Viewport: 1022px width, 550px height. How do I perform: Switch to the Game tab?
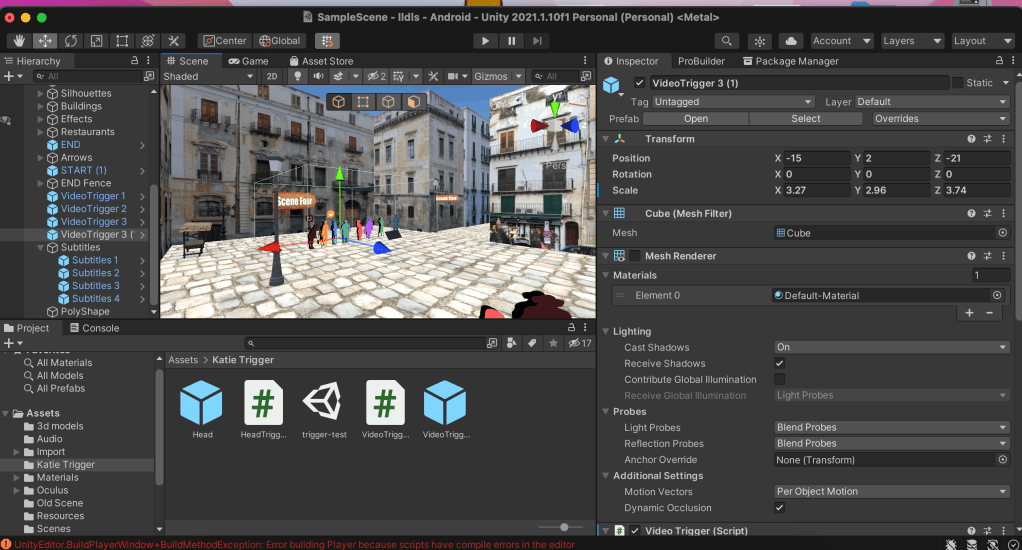[x=249, y=61]
